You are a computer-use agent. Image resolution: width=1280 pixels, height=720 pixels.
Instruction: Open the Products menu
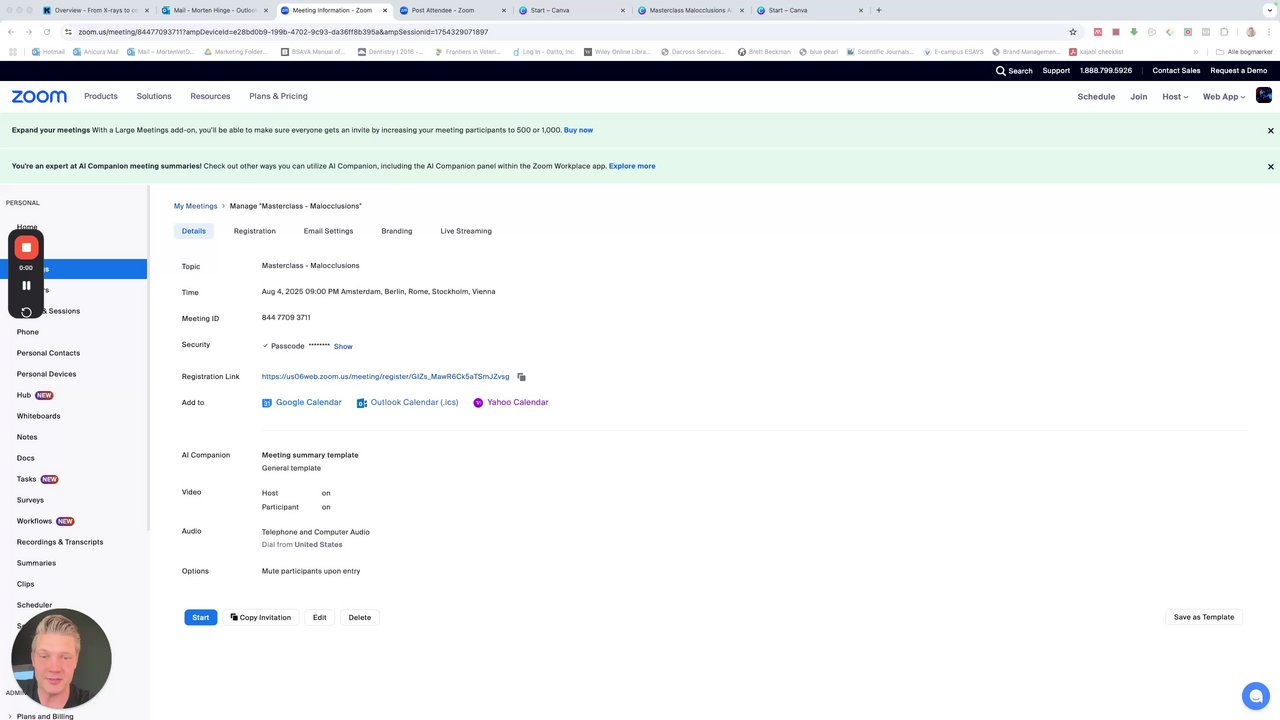click(101, 96)
